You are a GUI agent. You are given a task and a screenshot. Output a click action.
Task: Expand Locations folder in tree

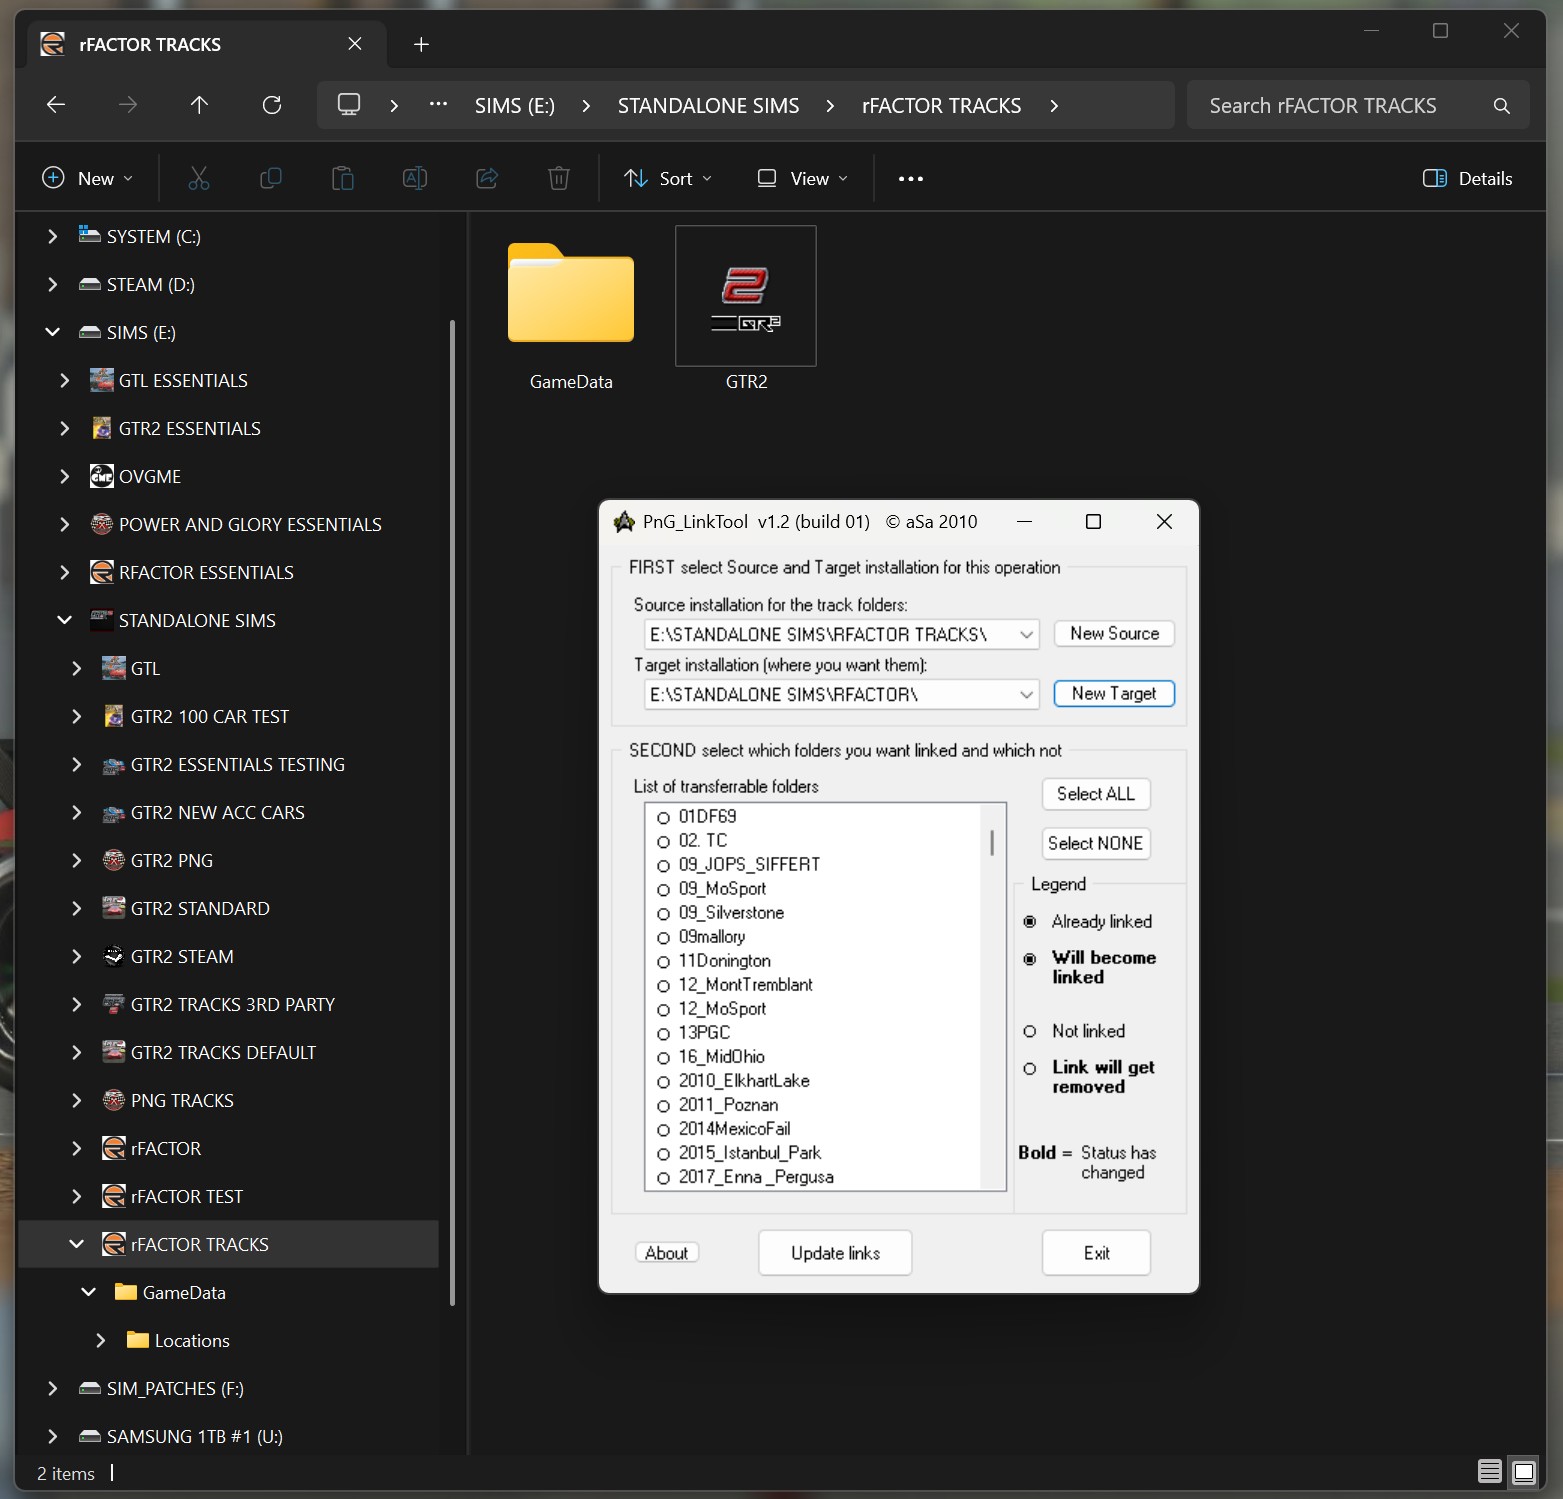point(100,1340)
